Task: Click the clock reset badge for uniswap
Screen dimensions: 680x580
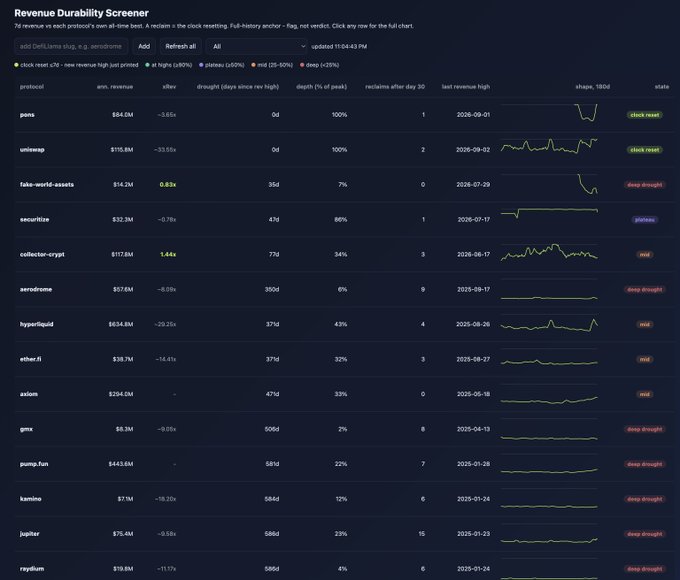Action: point(644,150)
